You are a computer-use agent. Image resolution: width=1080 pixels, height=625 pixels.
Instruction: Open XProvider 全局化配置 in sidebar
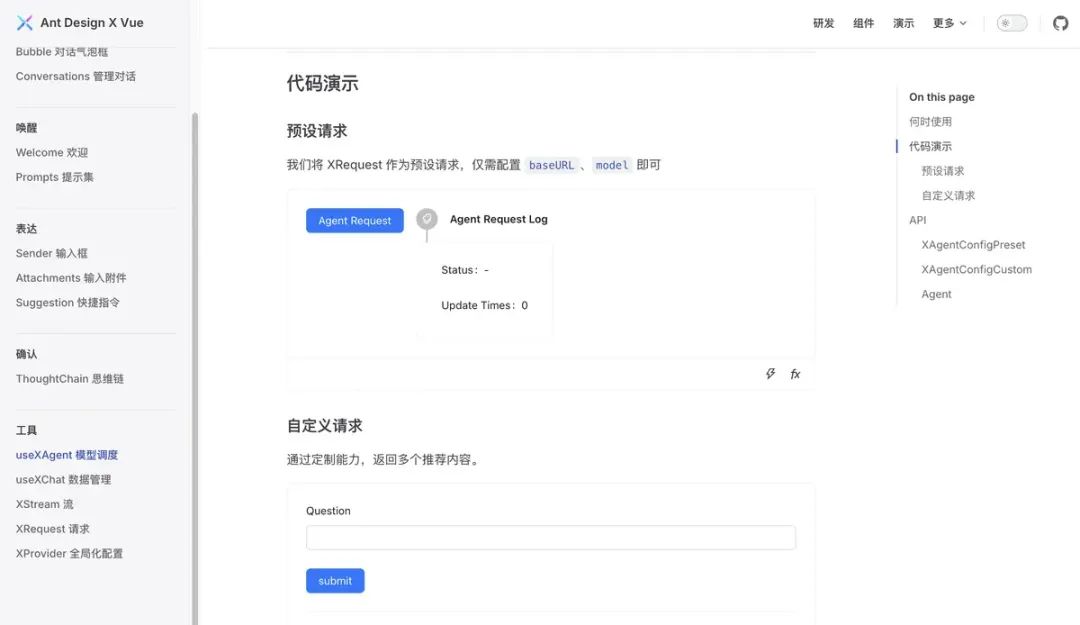pyautogui.click(x=69, y=553)
